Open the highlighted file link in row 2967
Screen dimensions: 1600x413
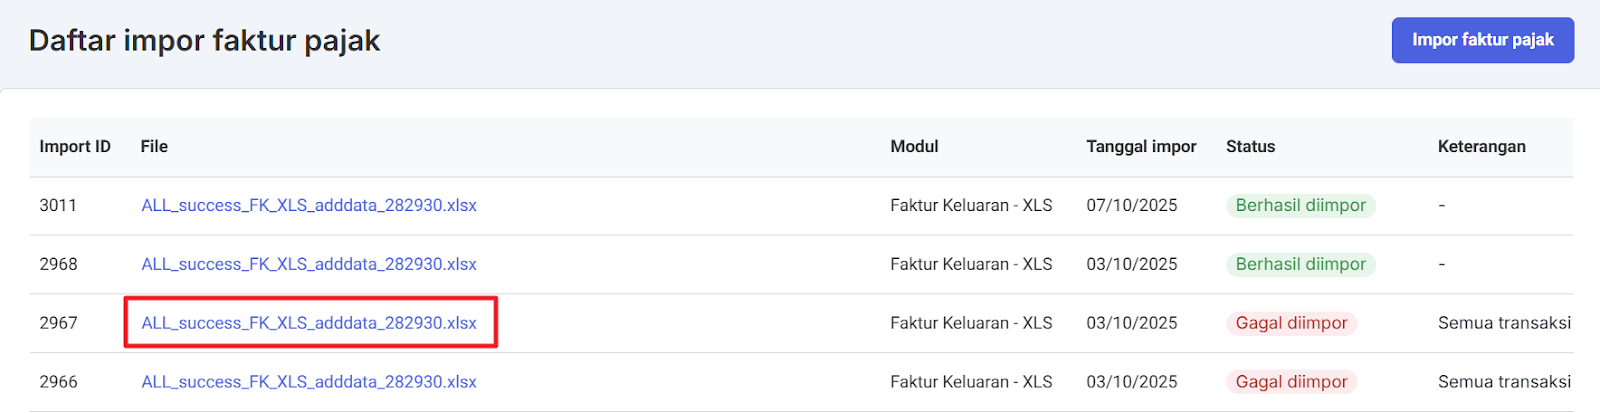tap(309, 323)
